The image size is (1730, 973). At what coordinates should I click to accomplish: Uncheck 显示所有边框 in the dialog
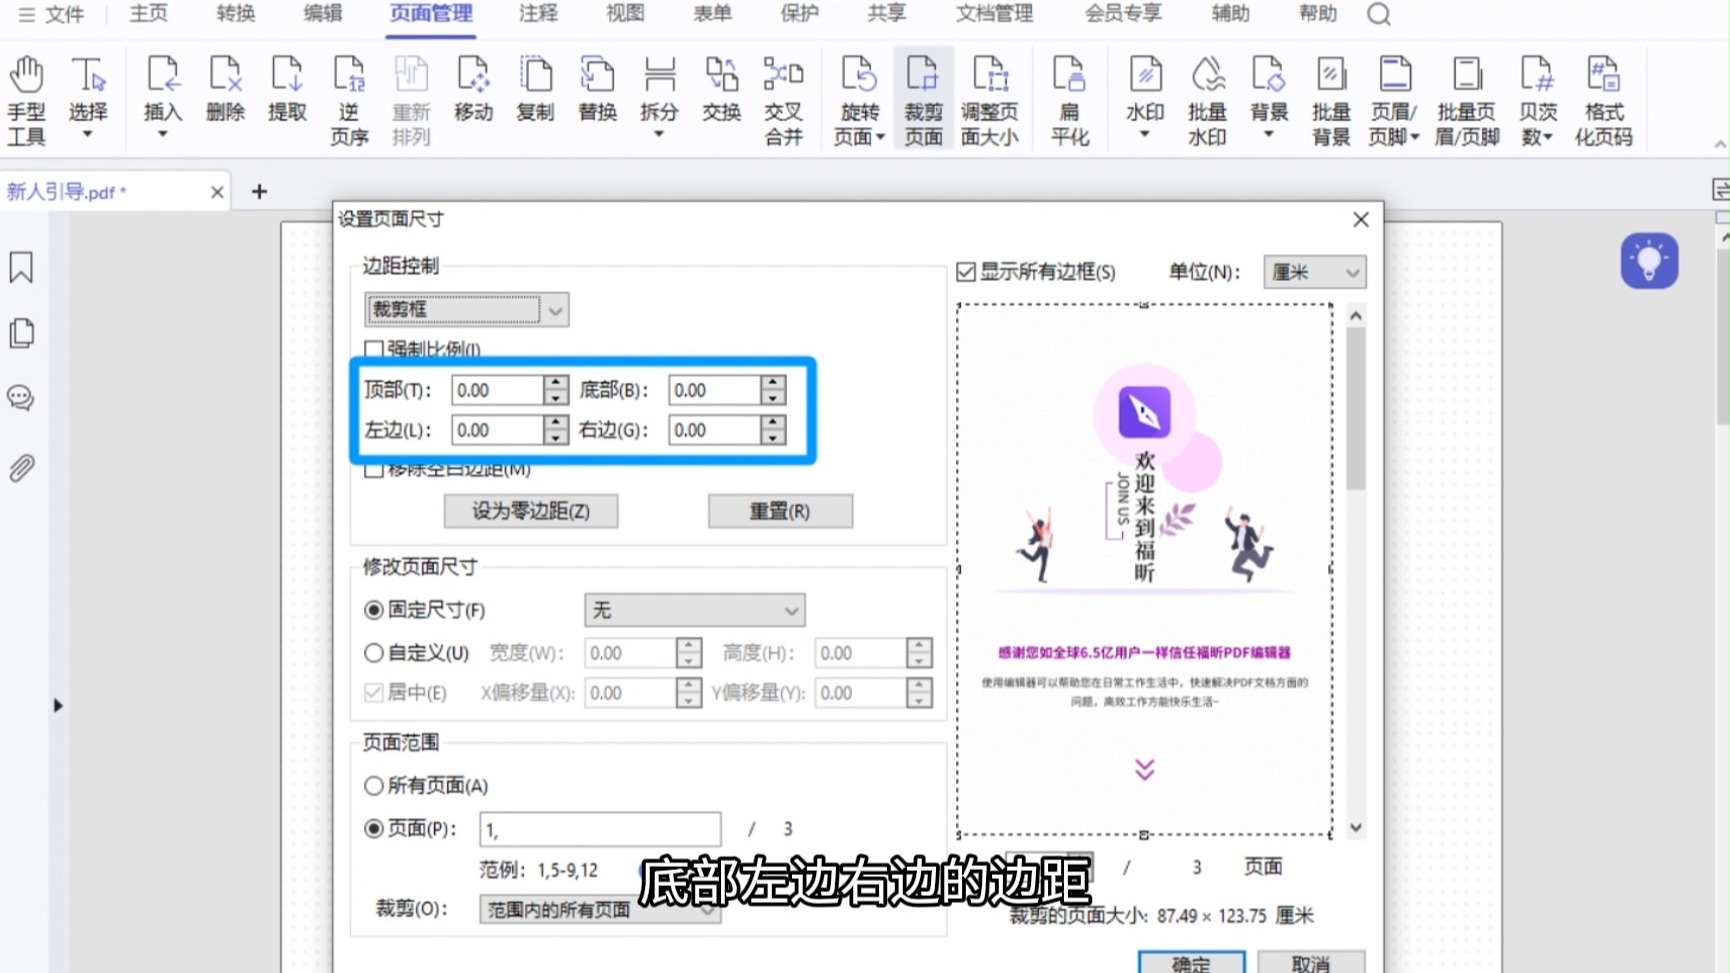pyautogui.click(x=966, y=270)
